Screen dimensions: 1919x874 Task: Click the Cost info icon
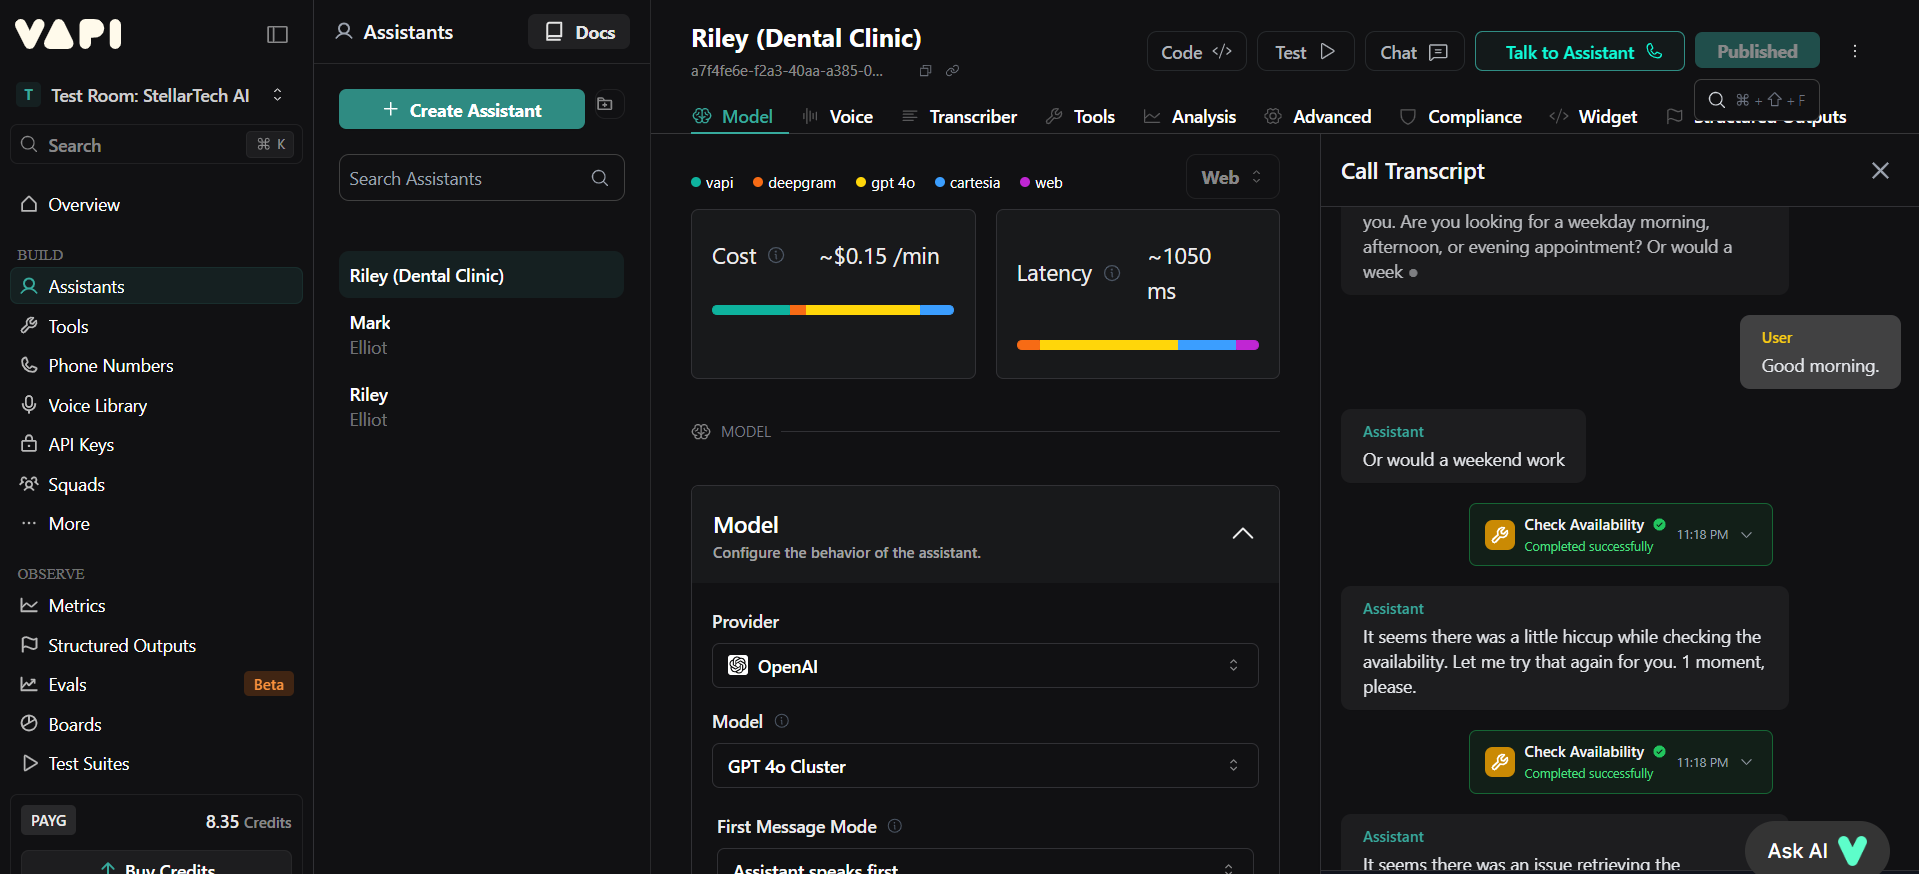(776, 256)
